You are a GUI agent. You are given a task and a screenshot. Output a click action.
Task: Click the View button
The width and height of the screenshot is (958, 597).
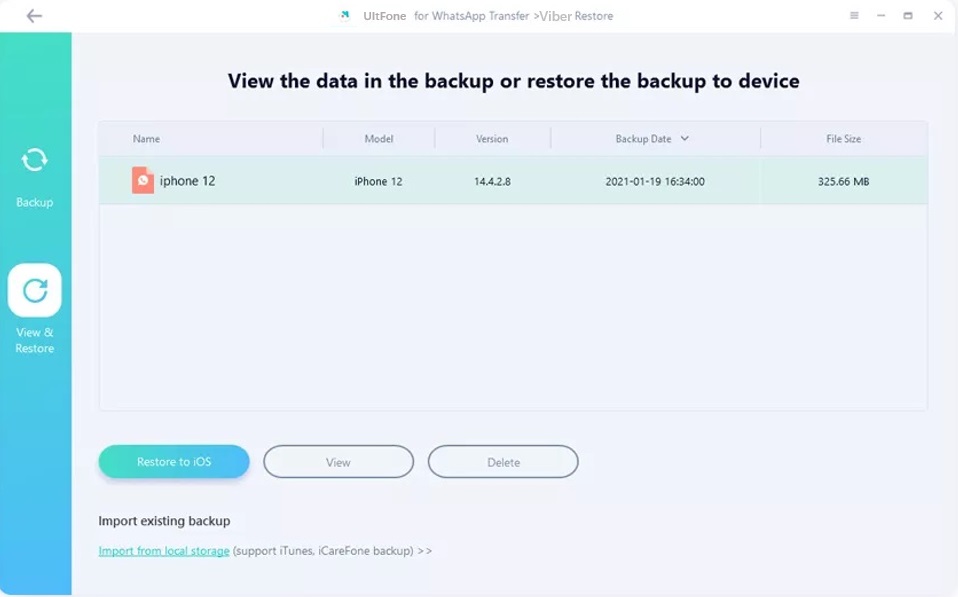pos(338,462)
